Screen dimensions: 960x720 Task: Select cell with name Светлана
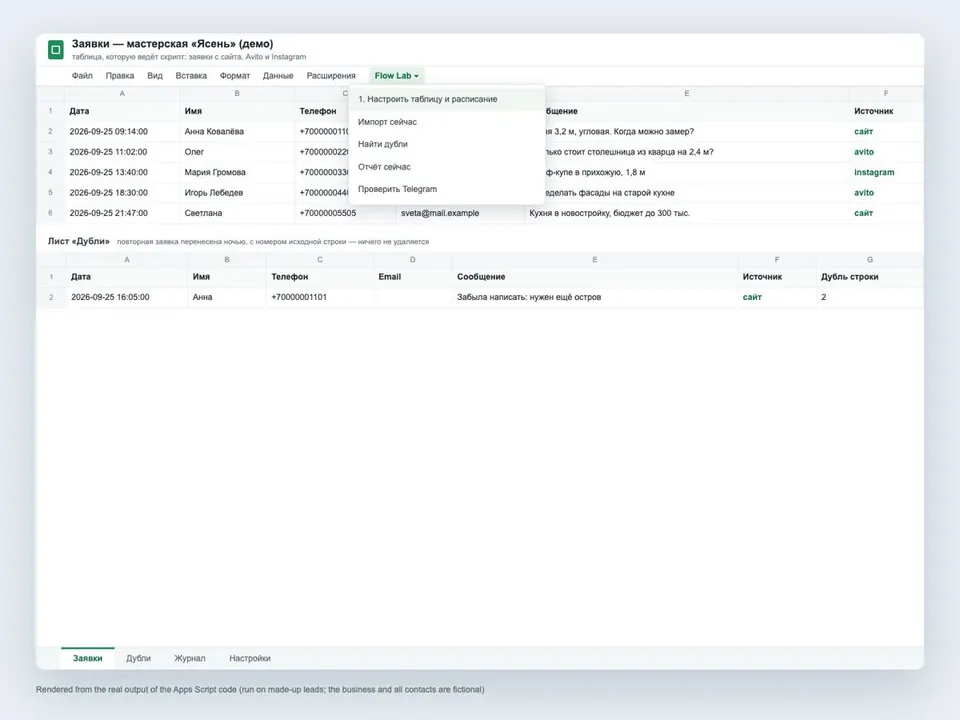pos(237,213)
